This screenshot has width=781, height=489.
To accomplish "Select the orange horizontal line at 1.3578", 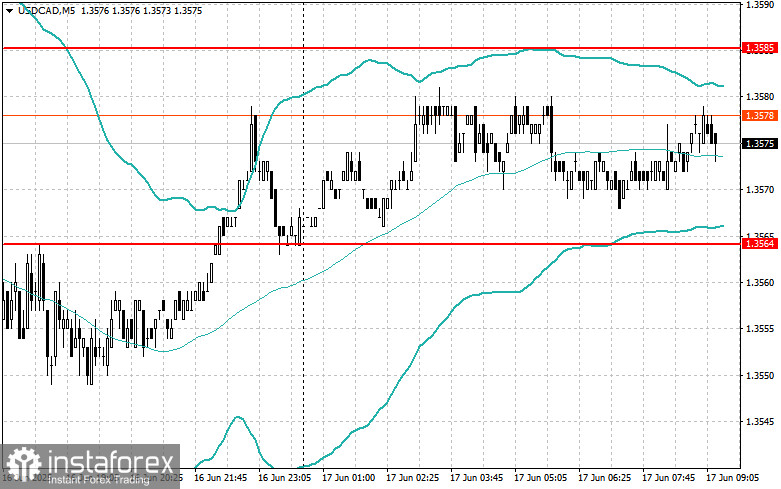I will [371, 116].
